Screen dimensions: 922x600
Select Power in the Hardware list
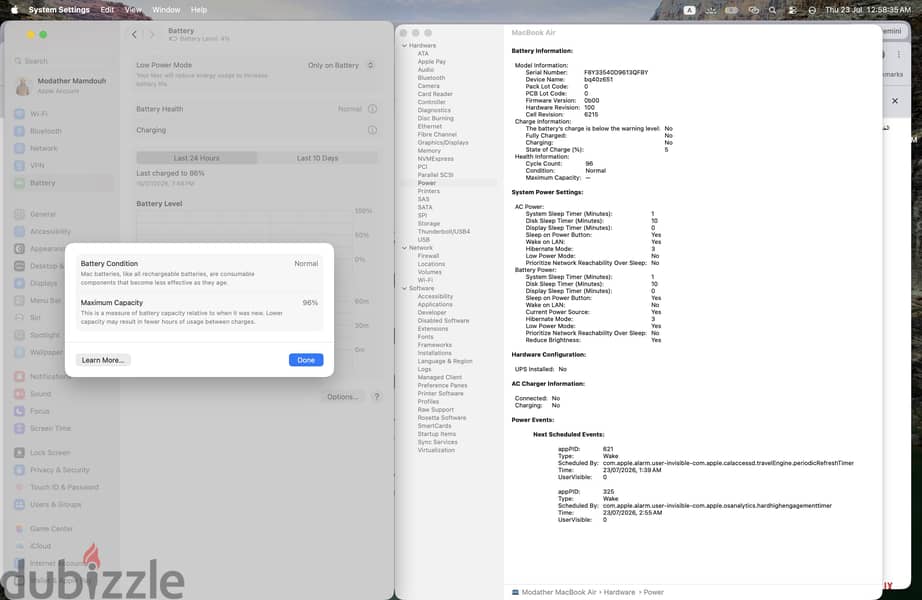[449, 183]
